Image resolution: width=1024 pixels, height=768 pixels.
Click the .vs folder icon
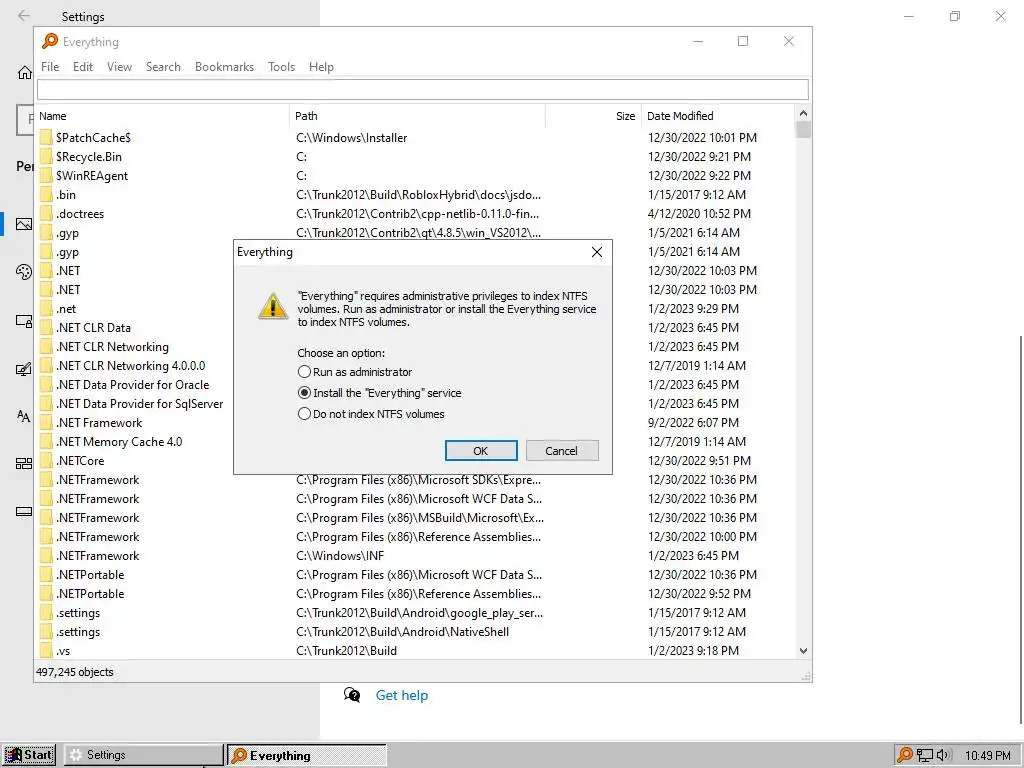pos(46,650)
